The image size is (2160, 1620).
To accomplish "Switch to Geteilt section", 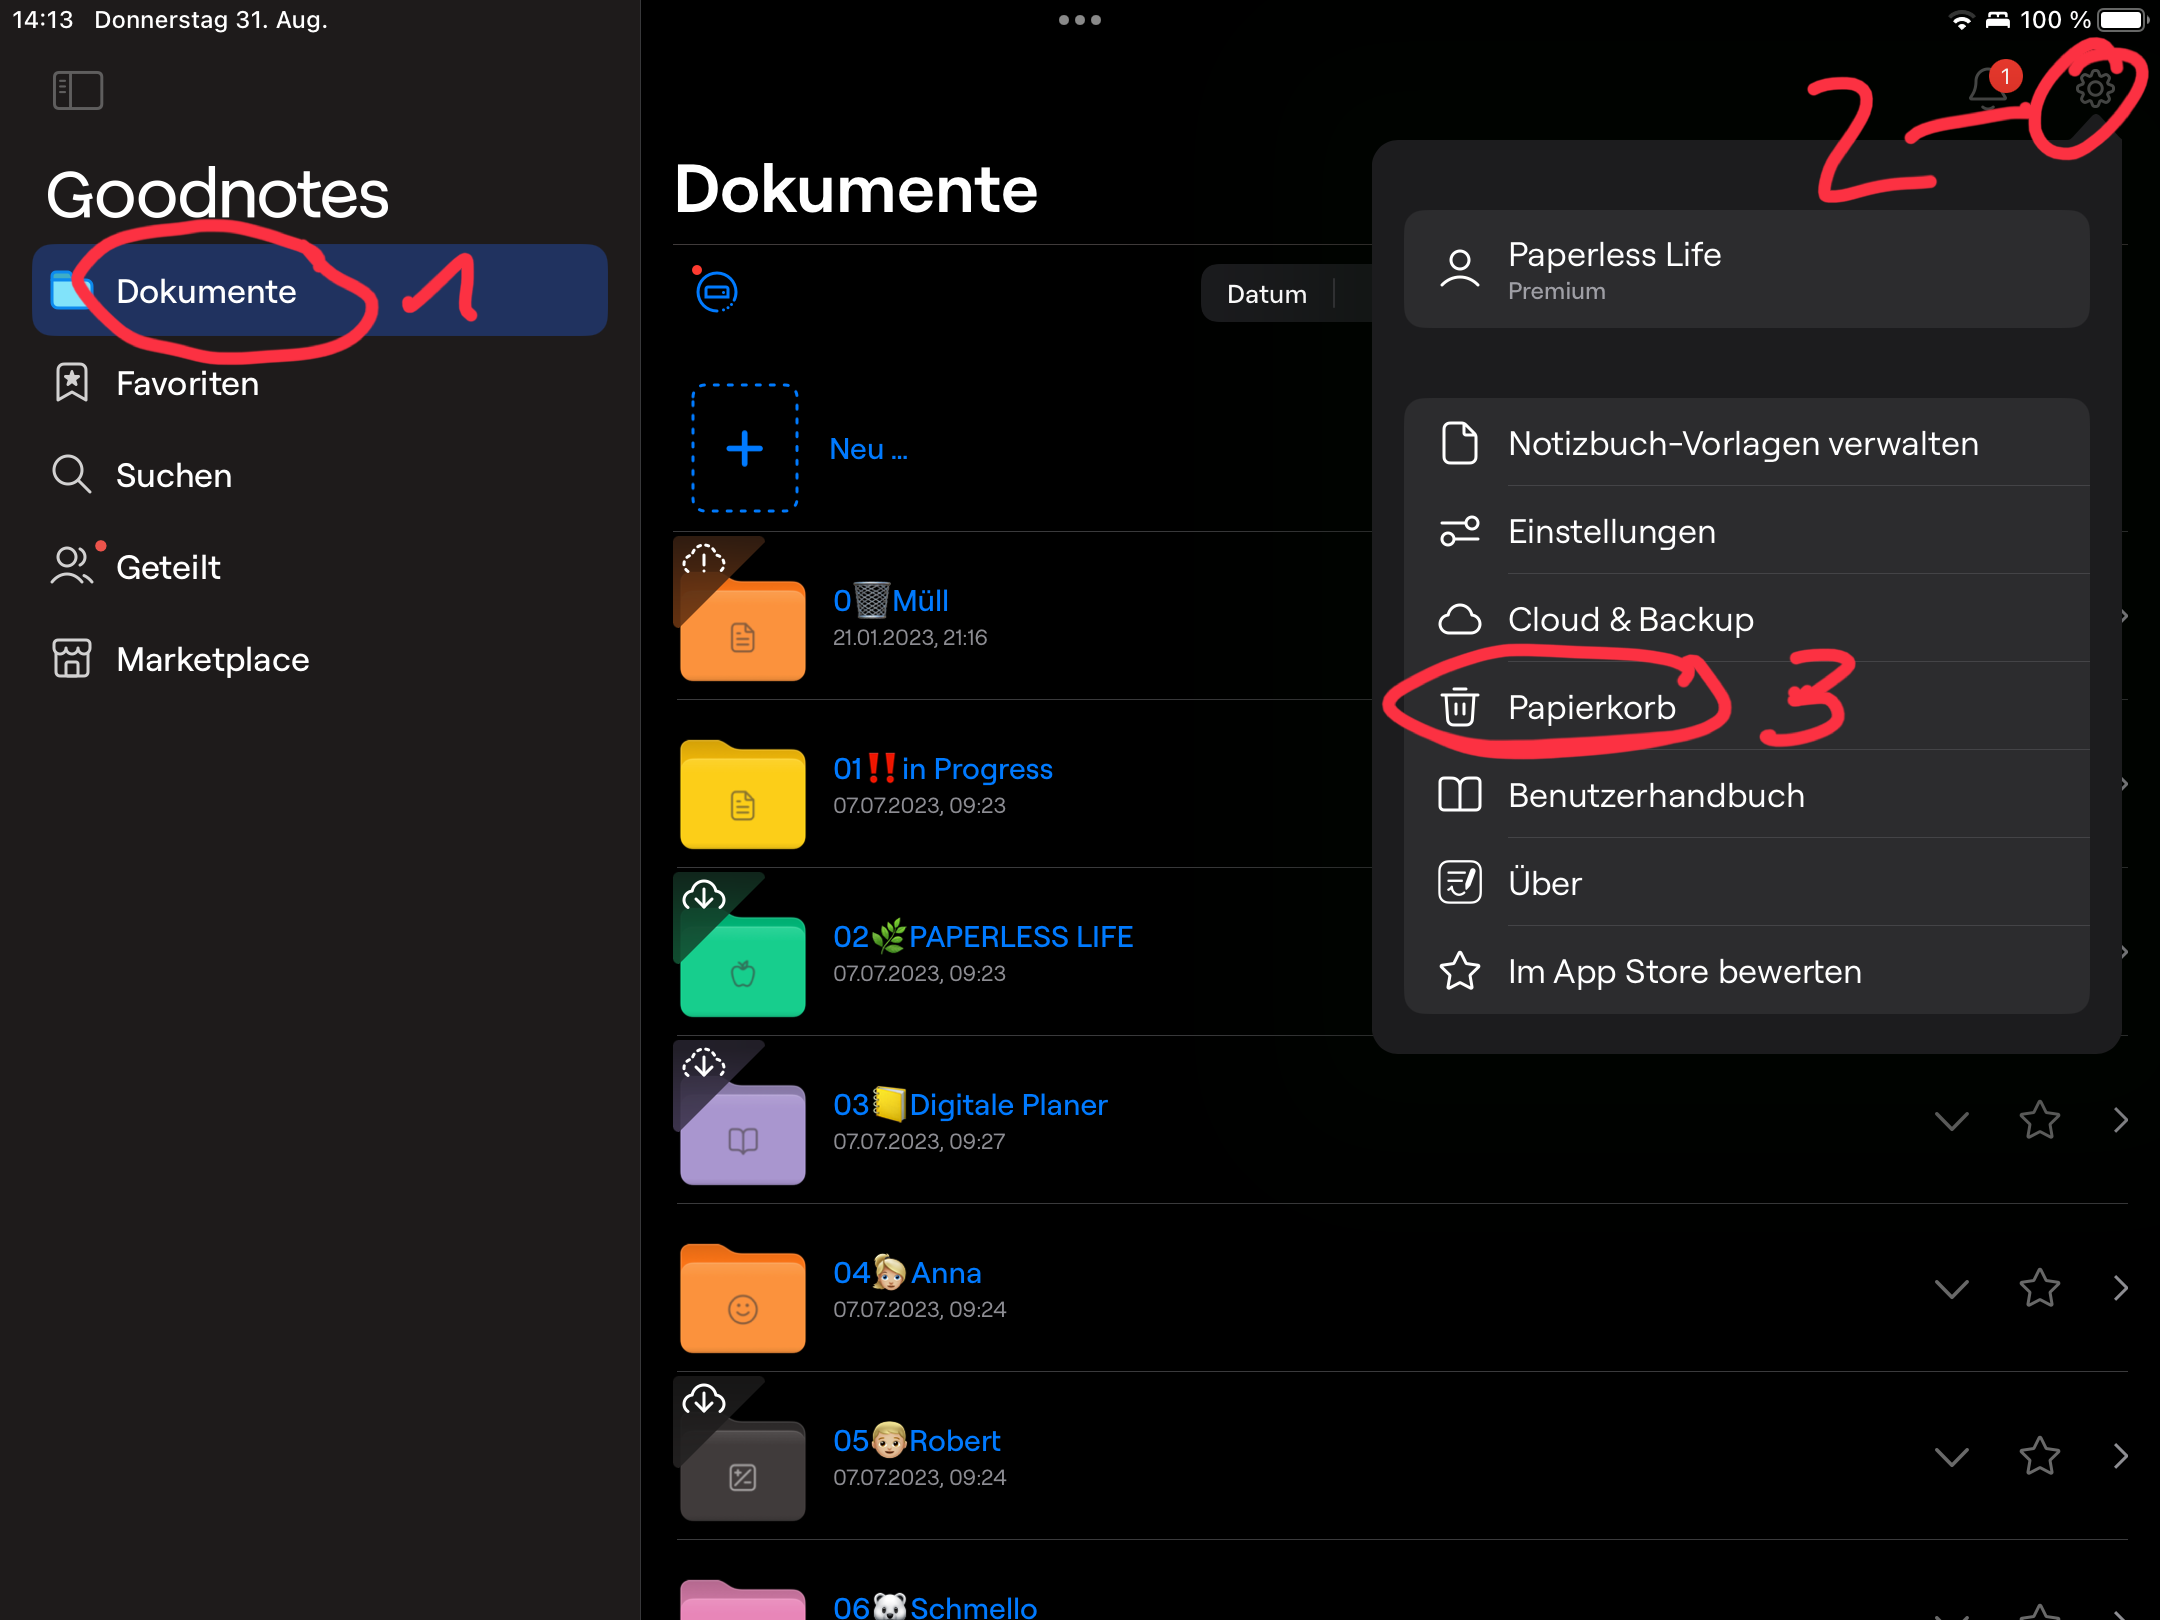I will (320, 567).
